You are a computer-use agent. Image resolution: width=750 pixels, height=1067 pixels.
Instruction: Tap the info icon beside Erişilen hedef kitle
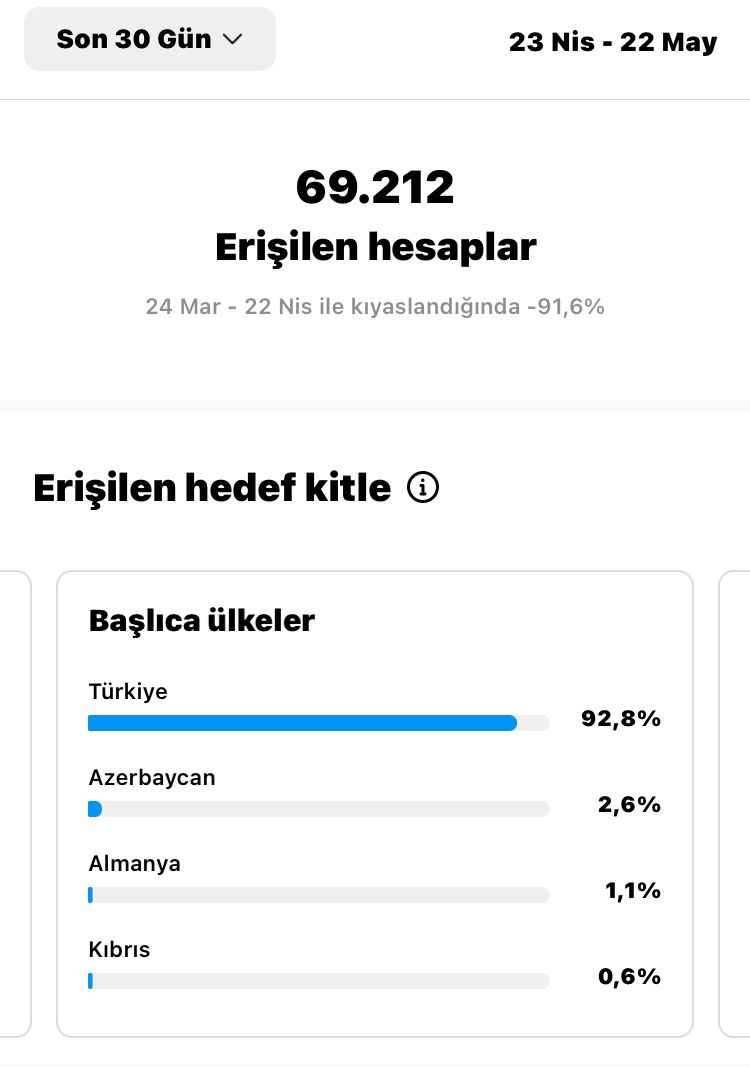point(423,487)
